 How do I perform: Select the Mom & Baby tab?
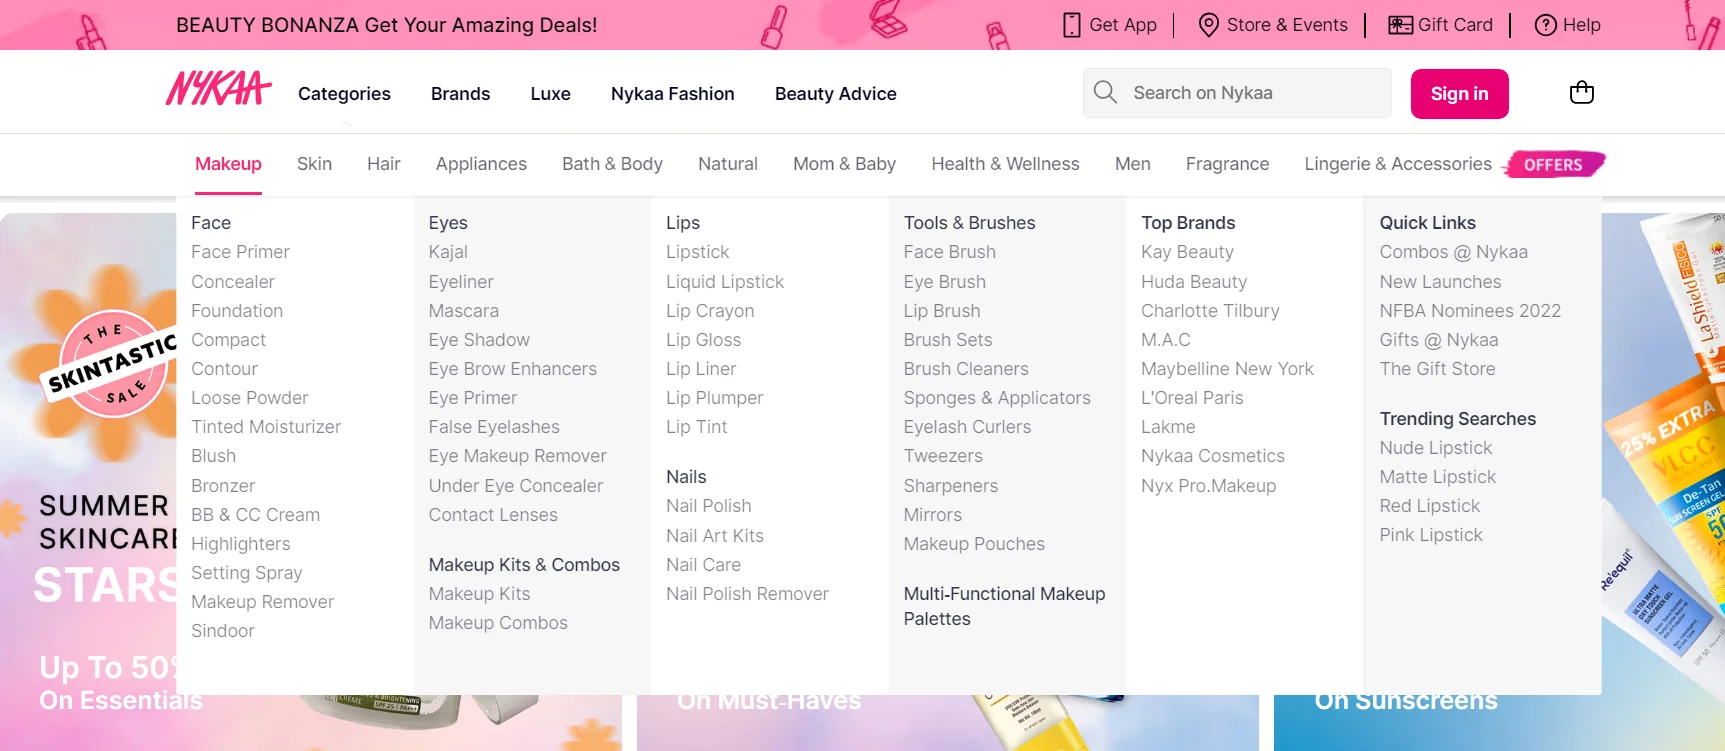tap(844, 164)
